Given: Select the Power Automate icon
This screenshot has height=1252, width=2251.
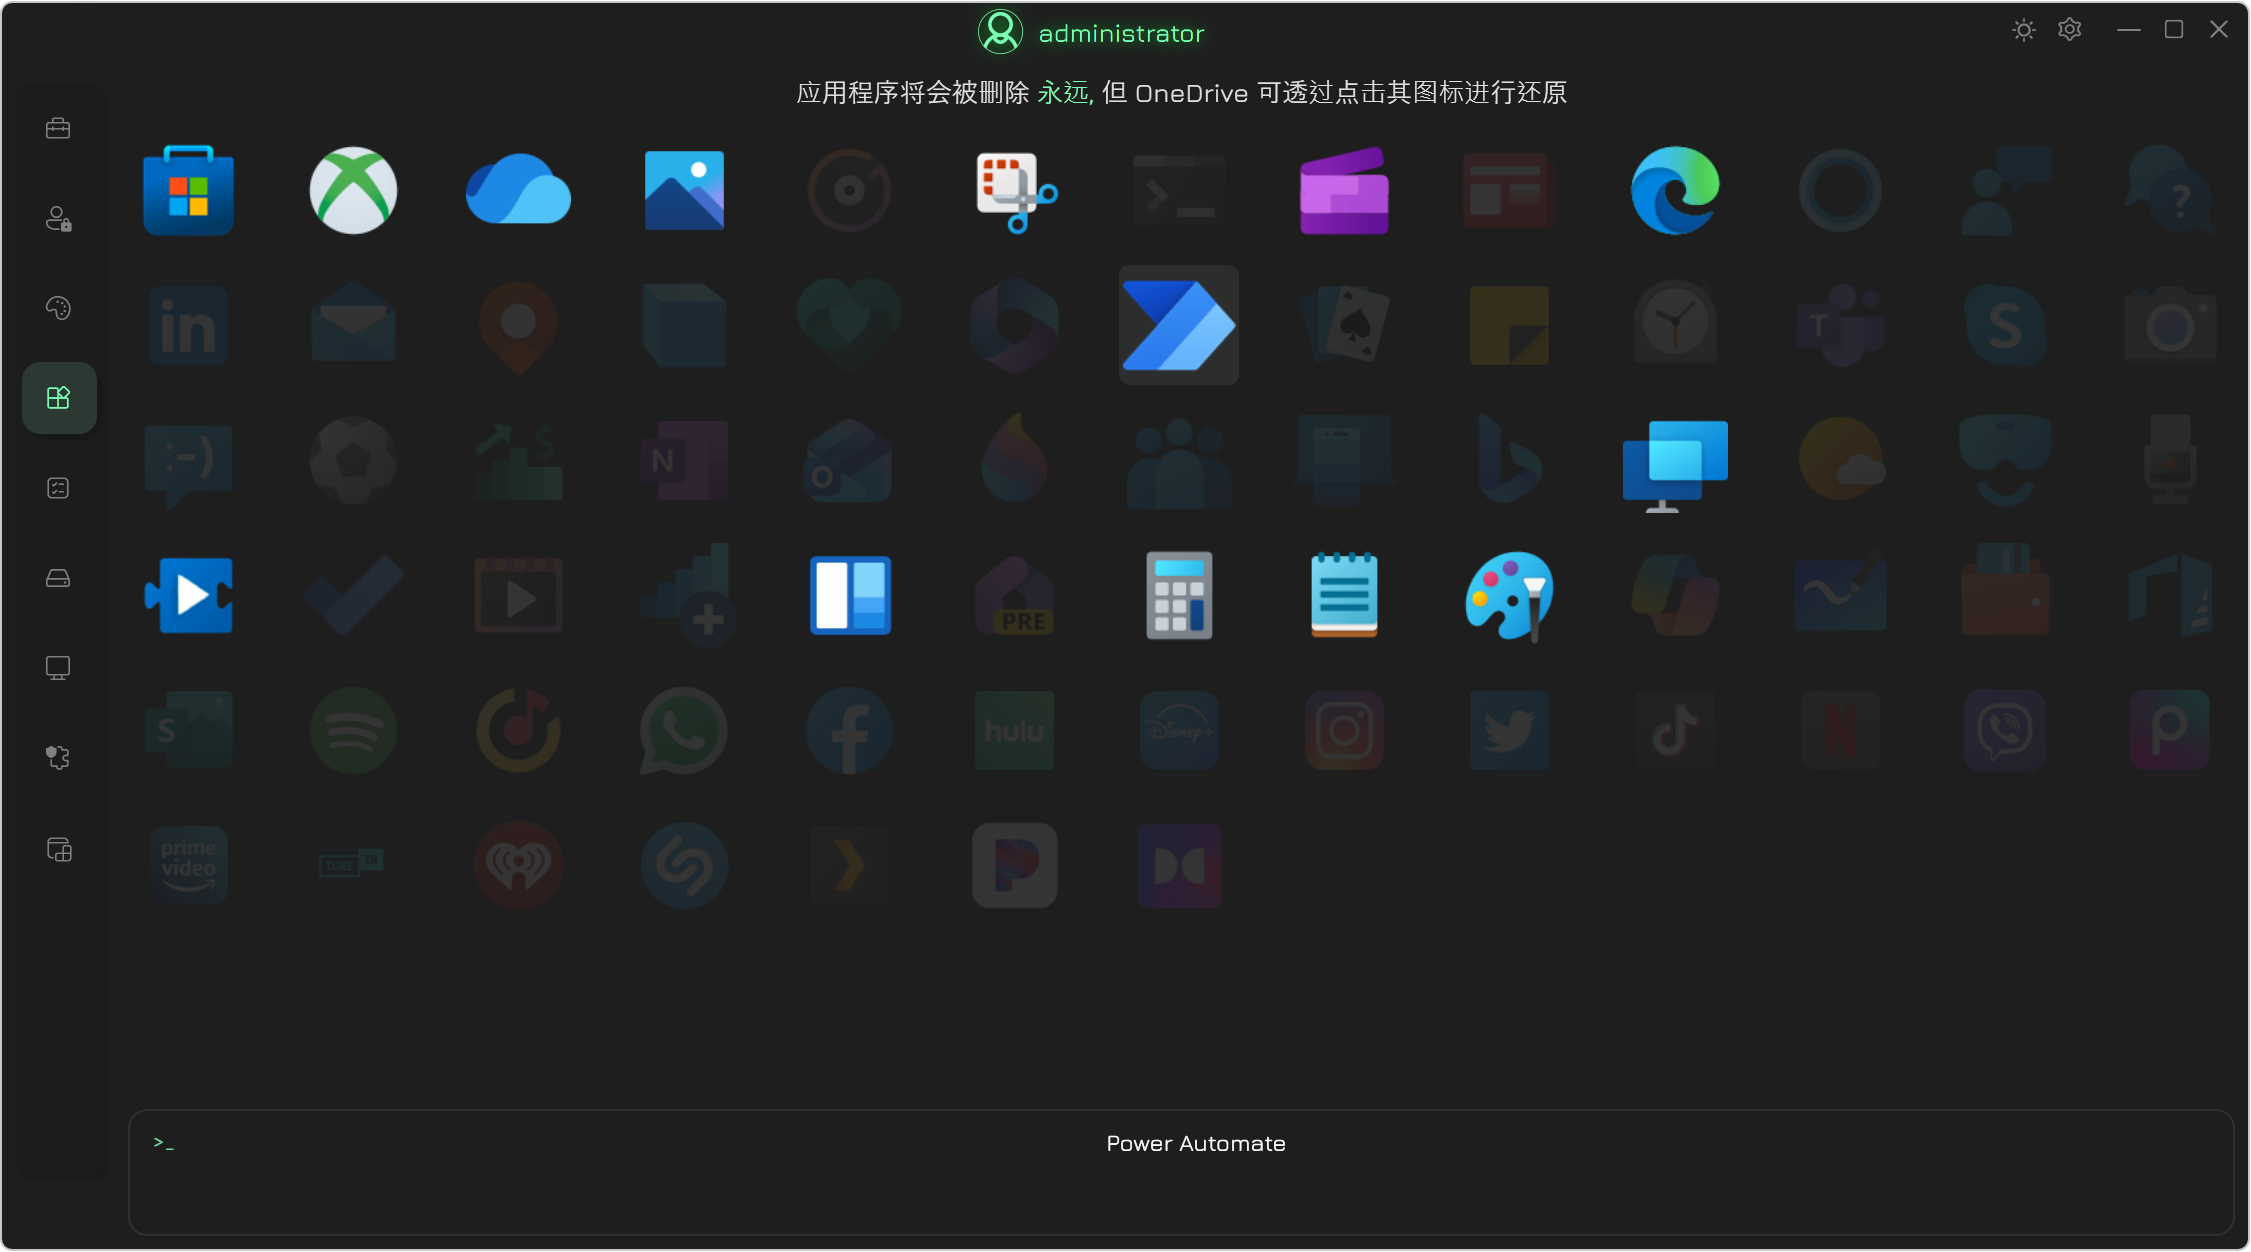Looking at the screenshot, I should (x=1179, y=325).
